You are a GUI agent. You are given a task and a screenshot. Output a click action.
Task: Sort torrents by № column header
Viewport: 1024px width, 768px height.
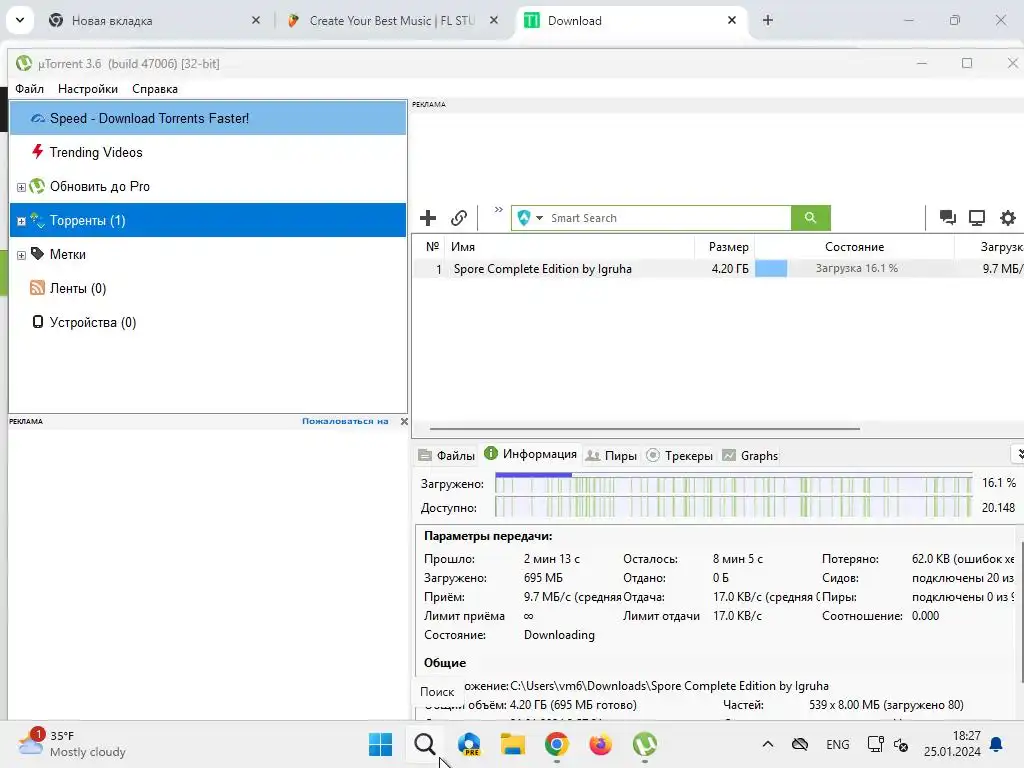[431, 247]
